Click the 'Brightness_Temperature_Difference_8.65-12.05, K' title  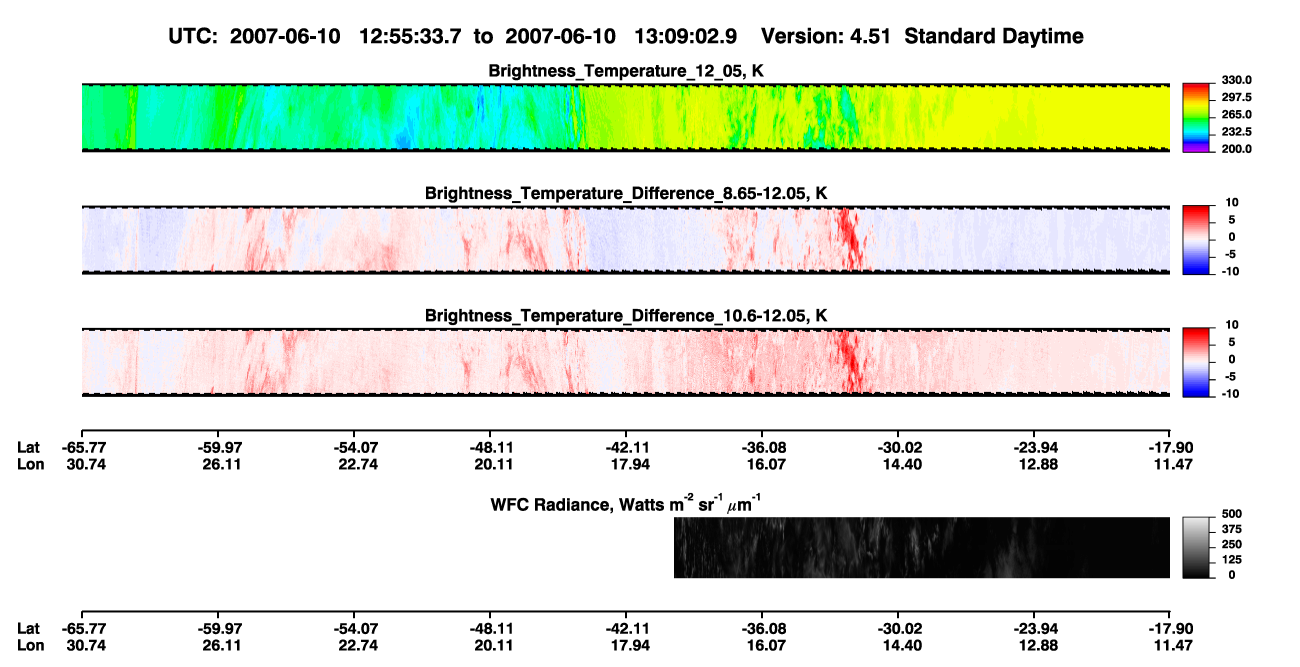coord(626,192)
